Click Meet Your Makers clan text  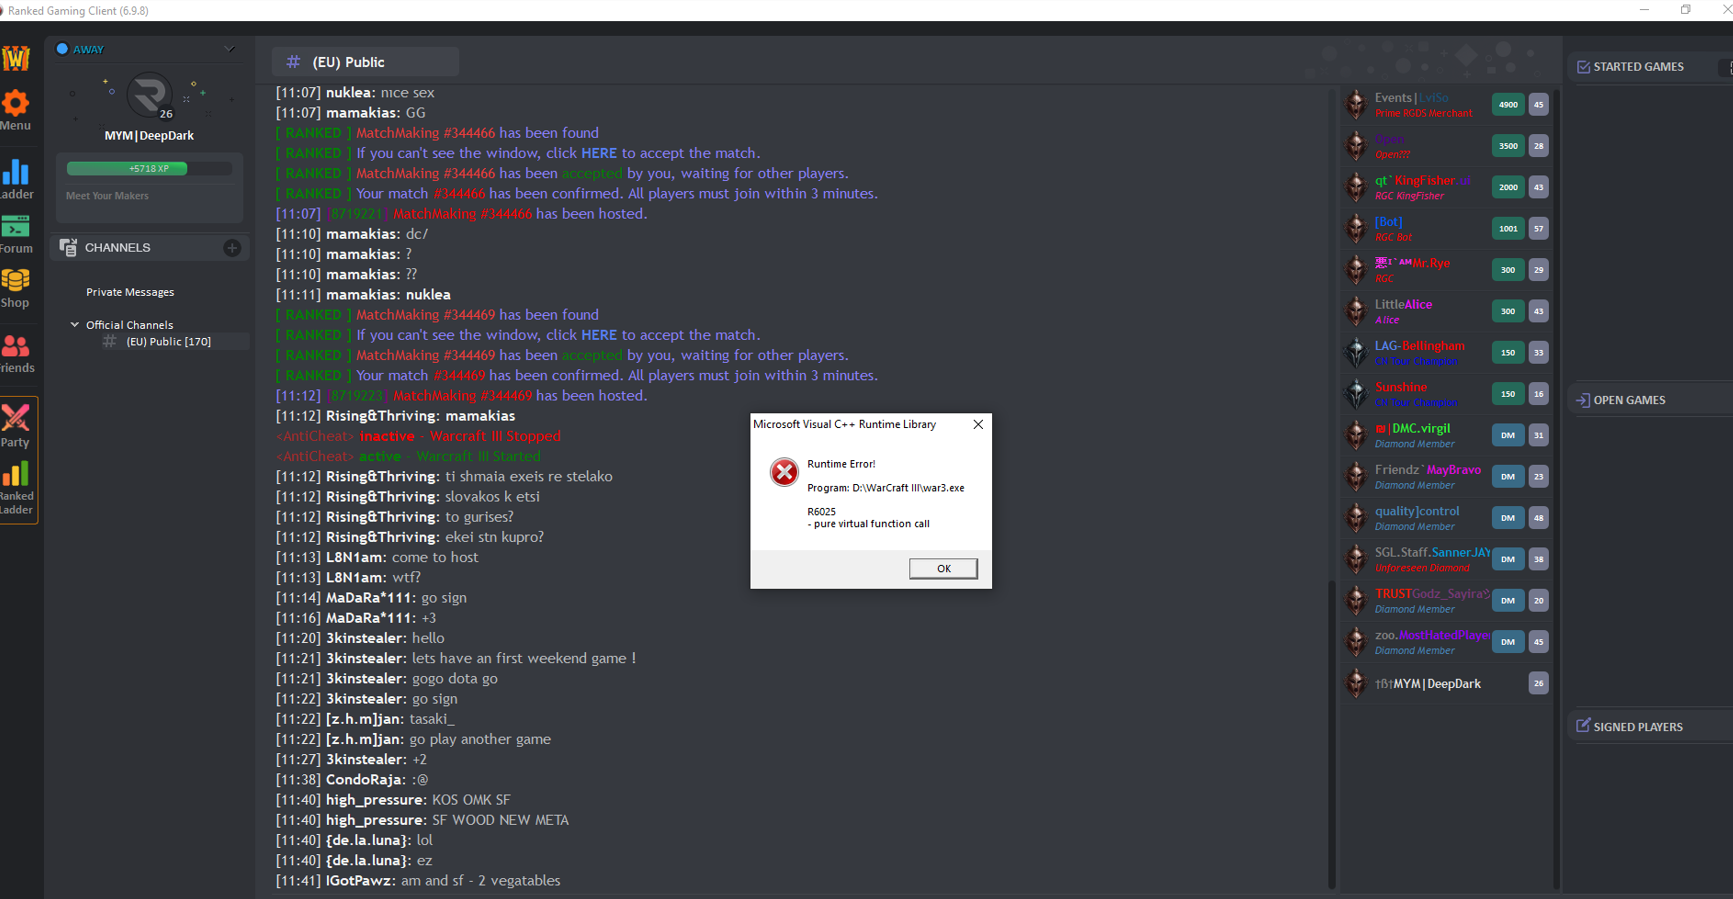click(x=107, y=196)
